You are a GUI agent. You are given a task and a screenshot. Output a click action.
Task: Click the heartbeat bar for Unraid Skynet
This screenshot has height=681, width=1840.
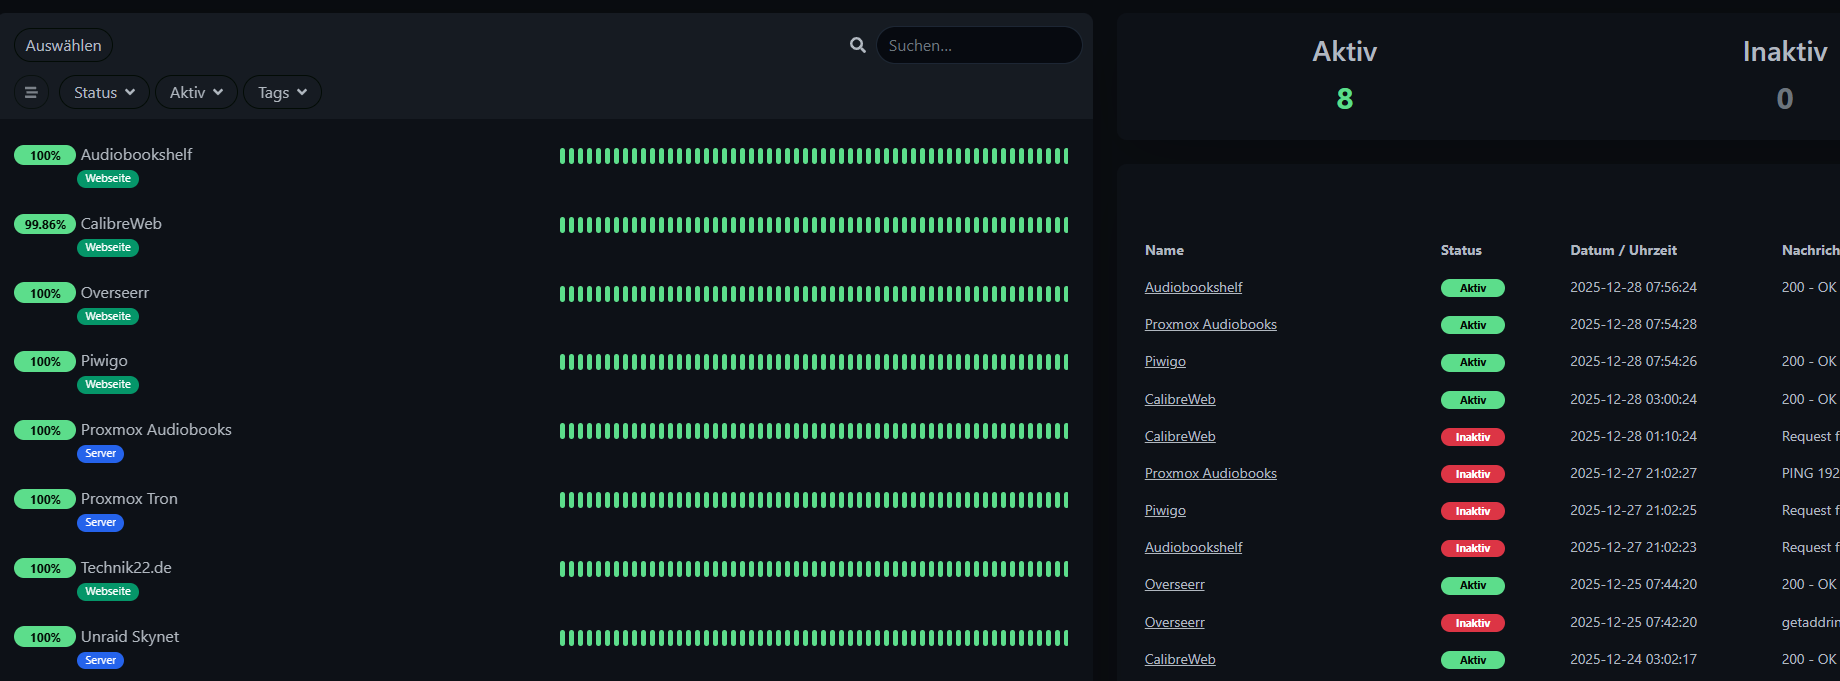pos(813,638)
